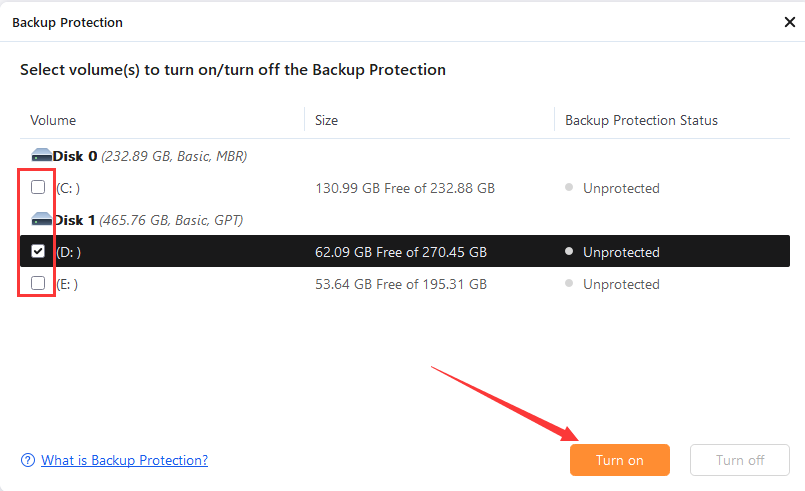
Task: Click the status dot for volume D:
Action: 569,252
